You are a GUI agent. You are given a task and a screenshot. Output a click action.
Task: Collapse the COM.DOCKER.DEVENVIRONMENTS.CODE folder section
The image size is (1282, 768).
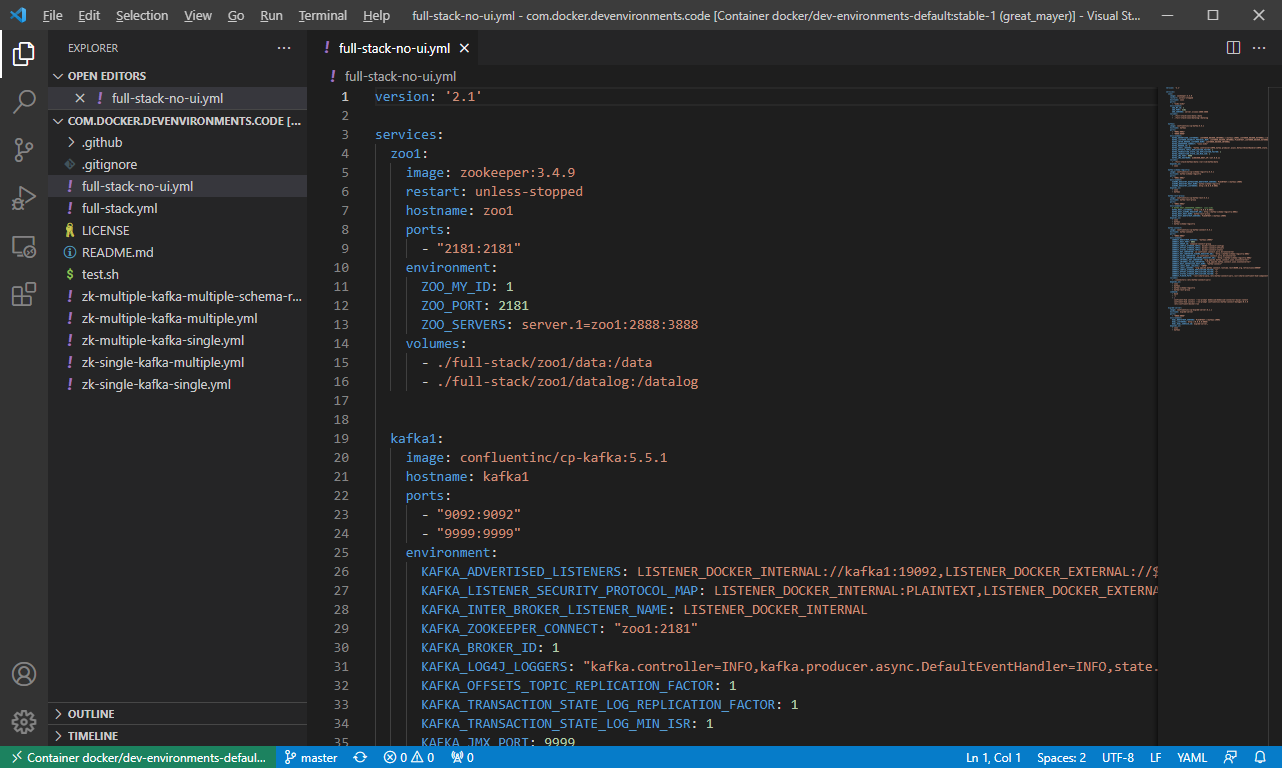point(178,120)
